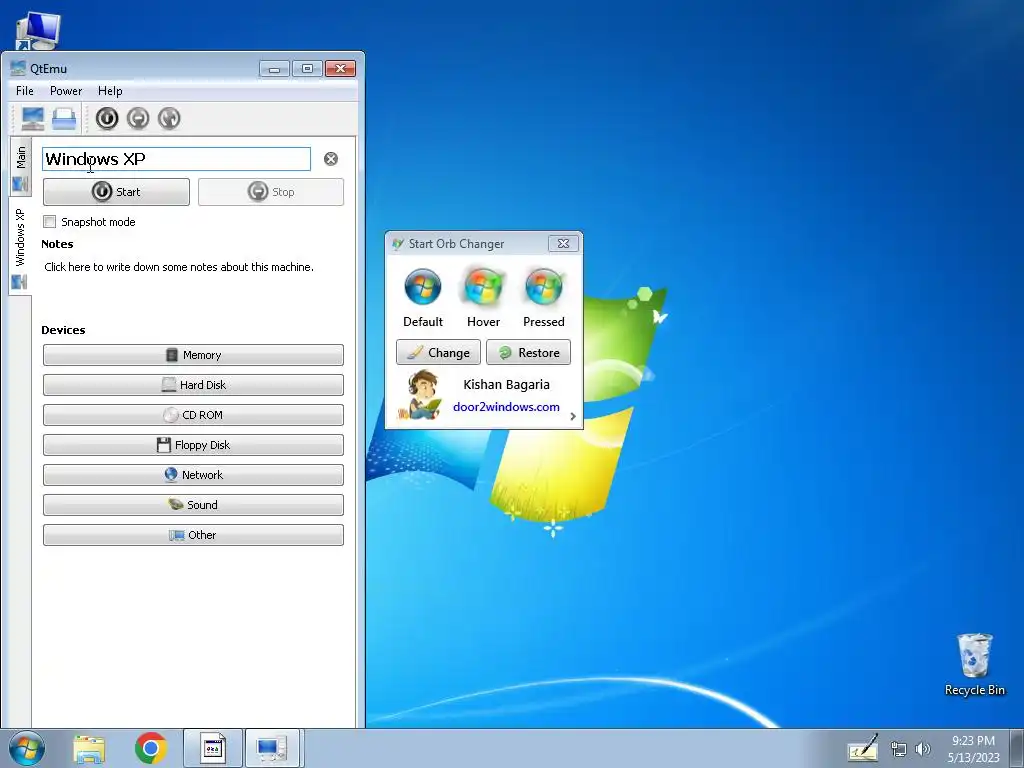Open the Recycle Bin on the desktop
The height and width of the screenshot is (768, 1024).
click(974, 664)
